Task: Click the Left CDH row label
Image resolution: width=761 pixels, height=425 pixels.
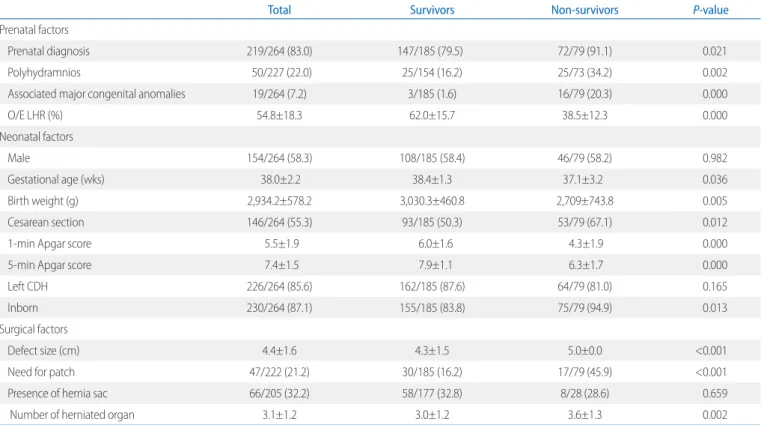Action: click(x=28, y=286)
